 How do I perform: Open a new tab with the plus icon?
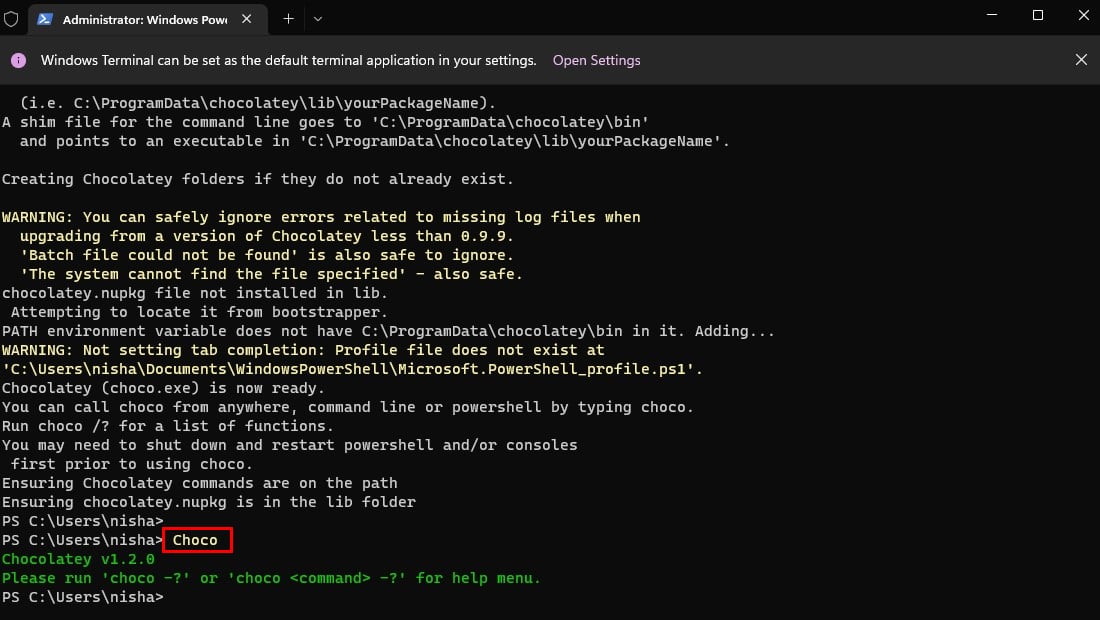(x=288, y=19)
